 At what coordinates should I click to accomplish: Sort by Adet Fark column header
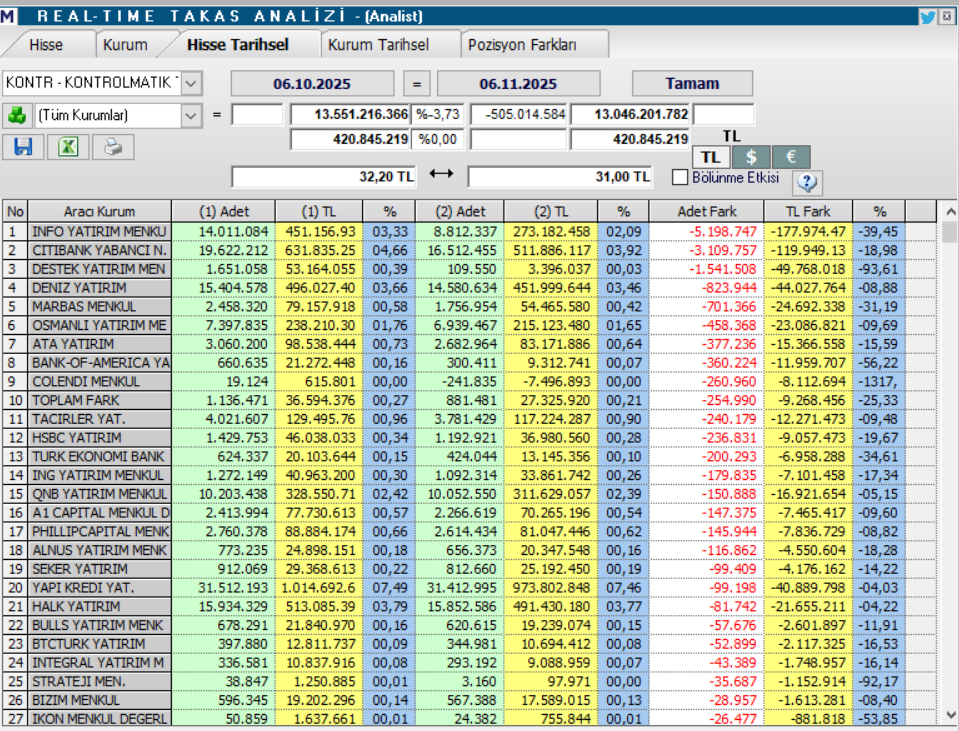point(706,212)
